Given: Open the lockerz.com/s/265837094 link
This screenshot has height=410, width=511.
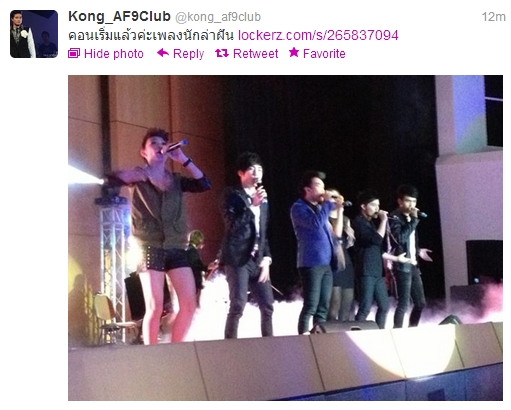Looking at the screenshot, I should 318,35.
